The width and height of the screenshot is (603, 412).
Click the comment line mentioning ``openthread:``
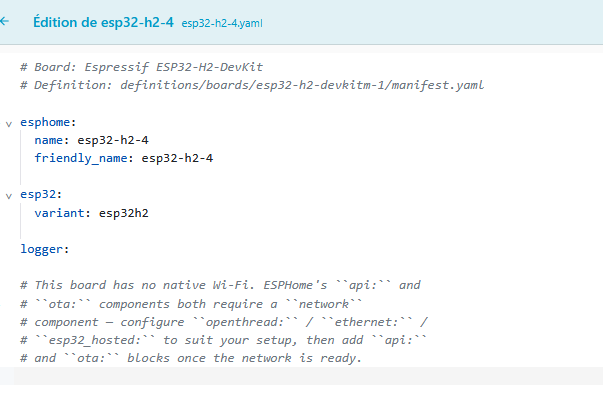pyautogui.click(x=224, y=322)
